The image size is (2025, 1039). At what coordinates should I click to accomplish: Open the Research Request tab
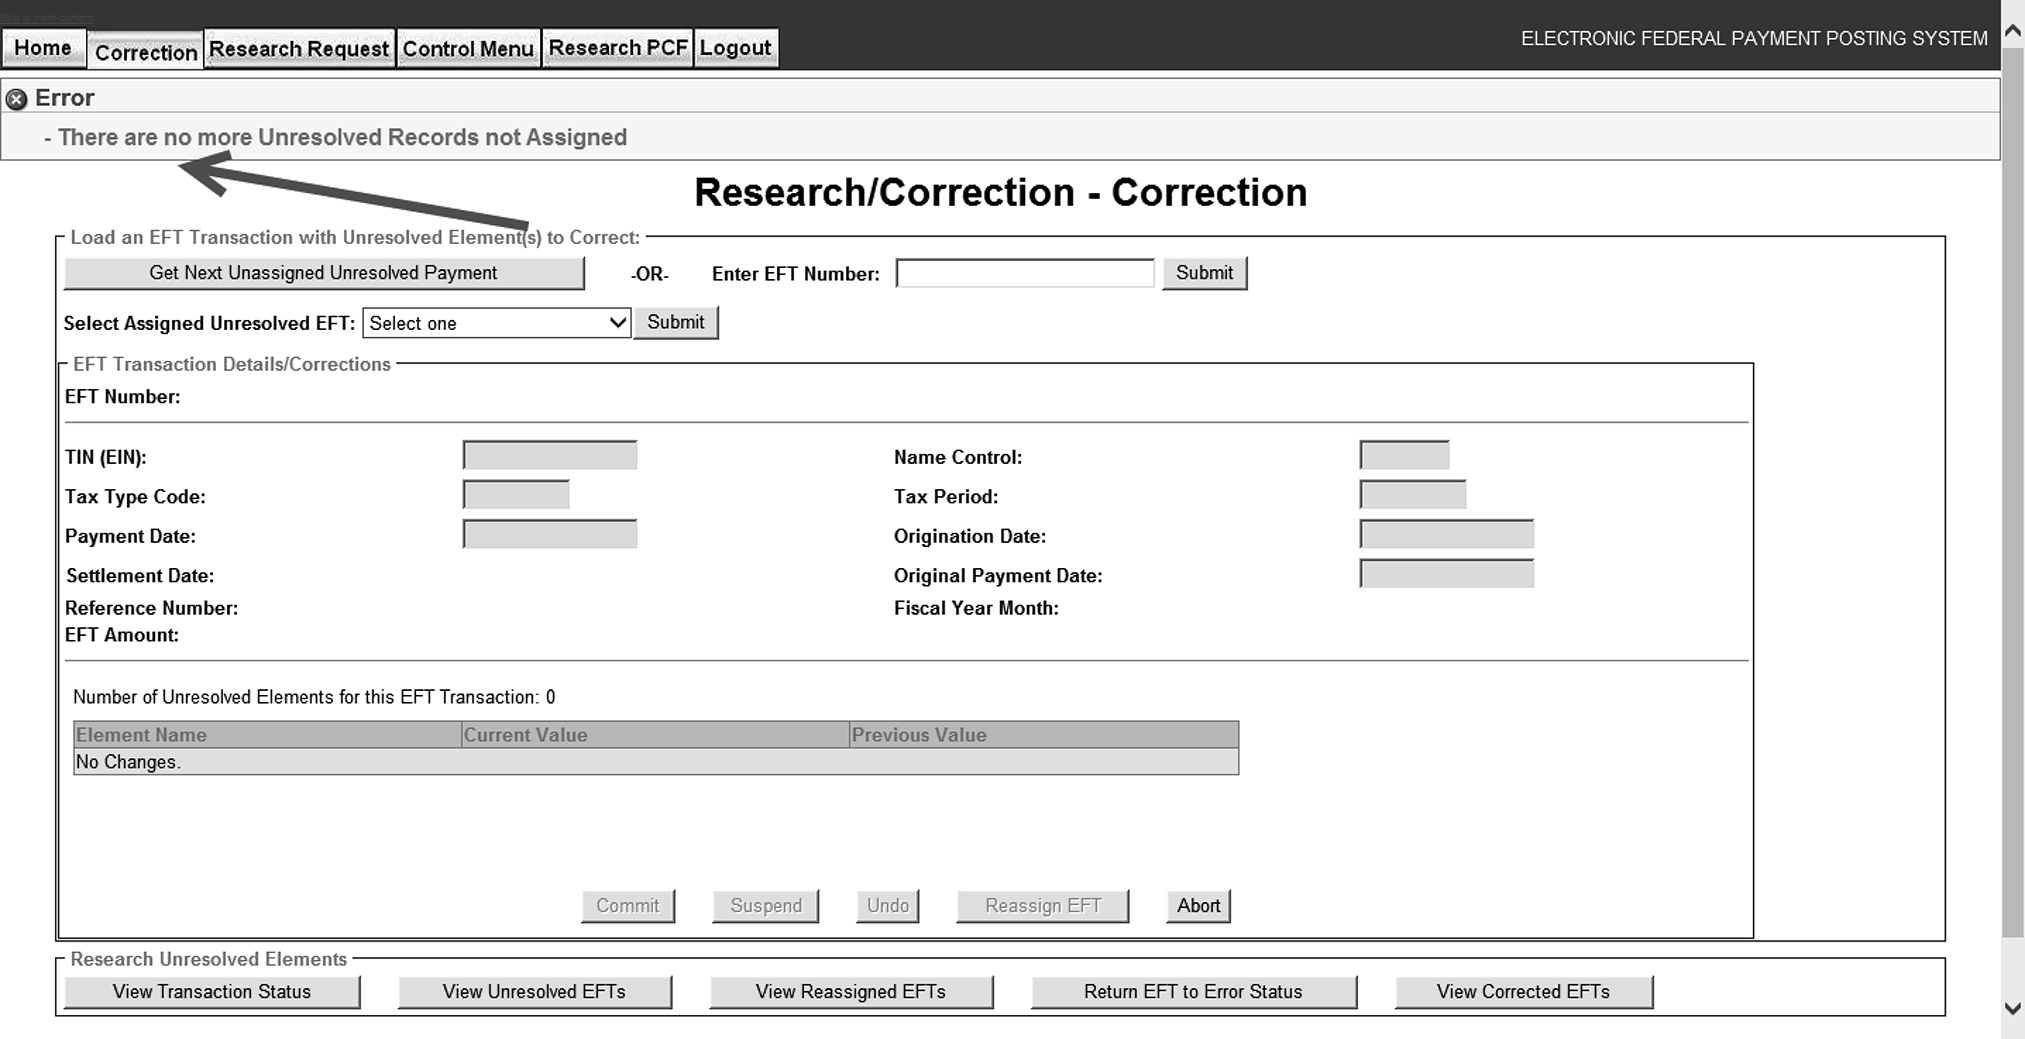[x=298, y=49]
